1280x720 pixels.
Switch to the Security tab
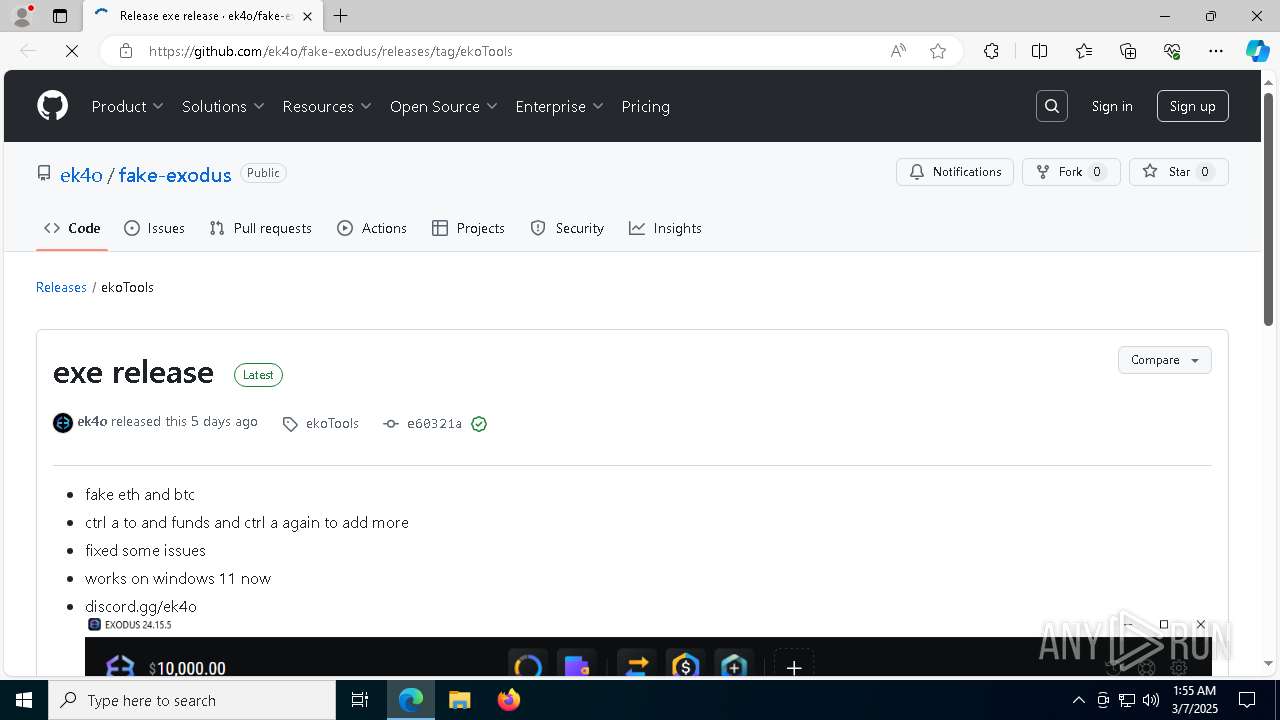pos(567,228)
